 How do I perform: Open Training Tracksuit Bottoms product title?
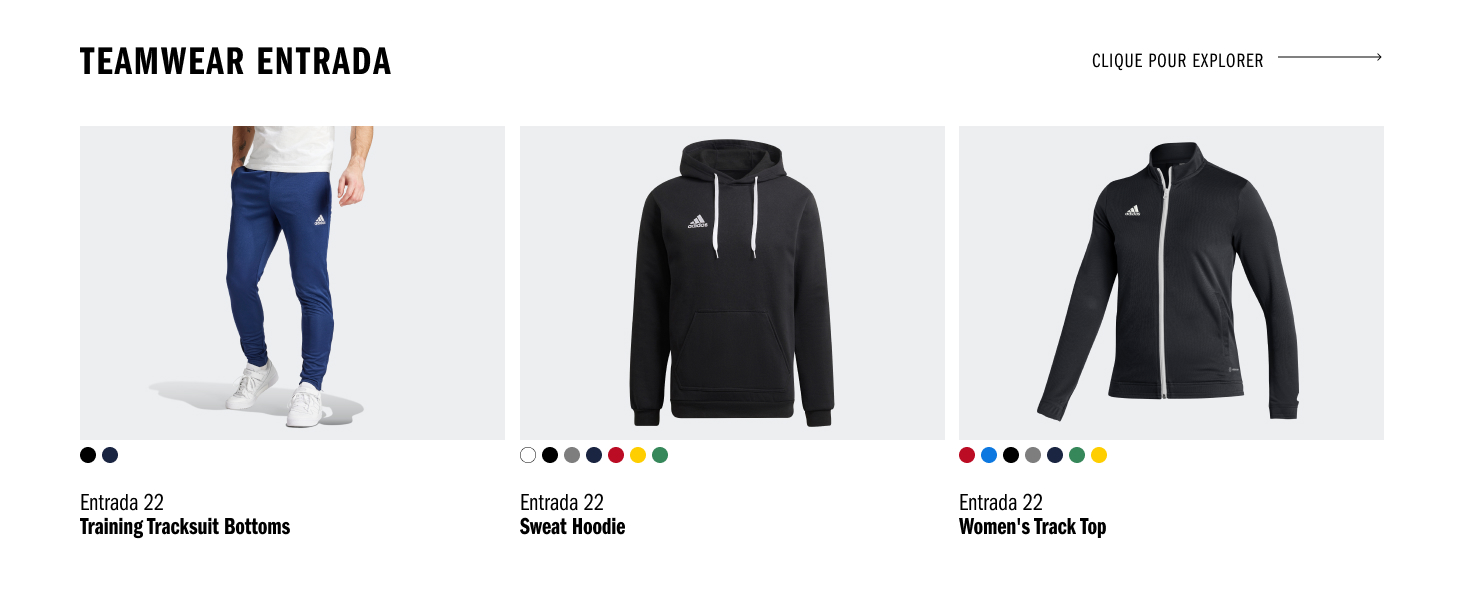pos(185,527)
